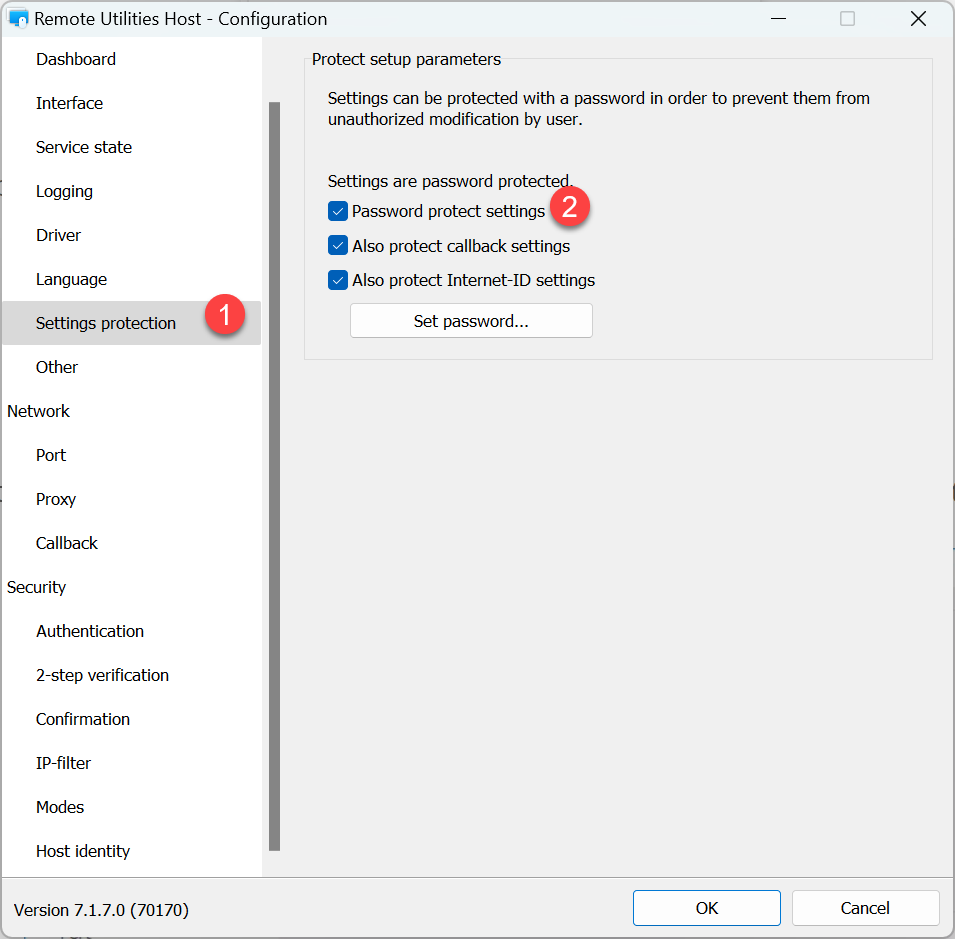Click the Remote Utilities app icon in title bar

click(18, 19)
